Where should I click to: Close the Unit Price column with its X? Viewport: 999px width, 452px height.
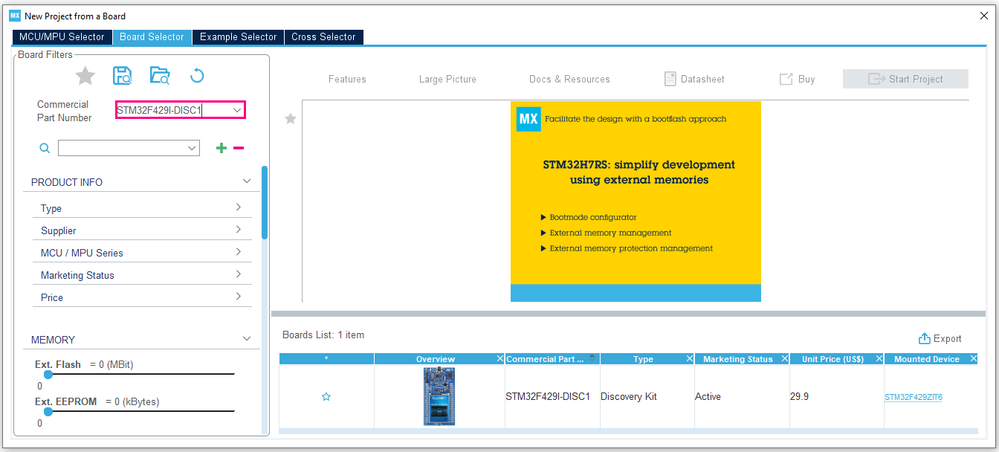click(878, 359)
